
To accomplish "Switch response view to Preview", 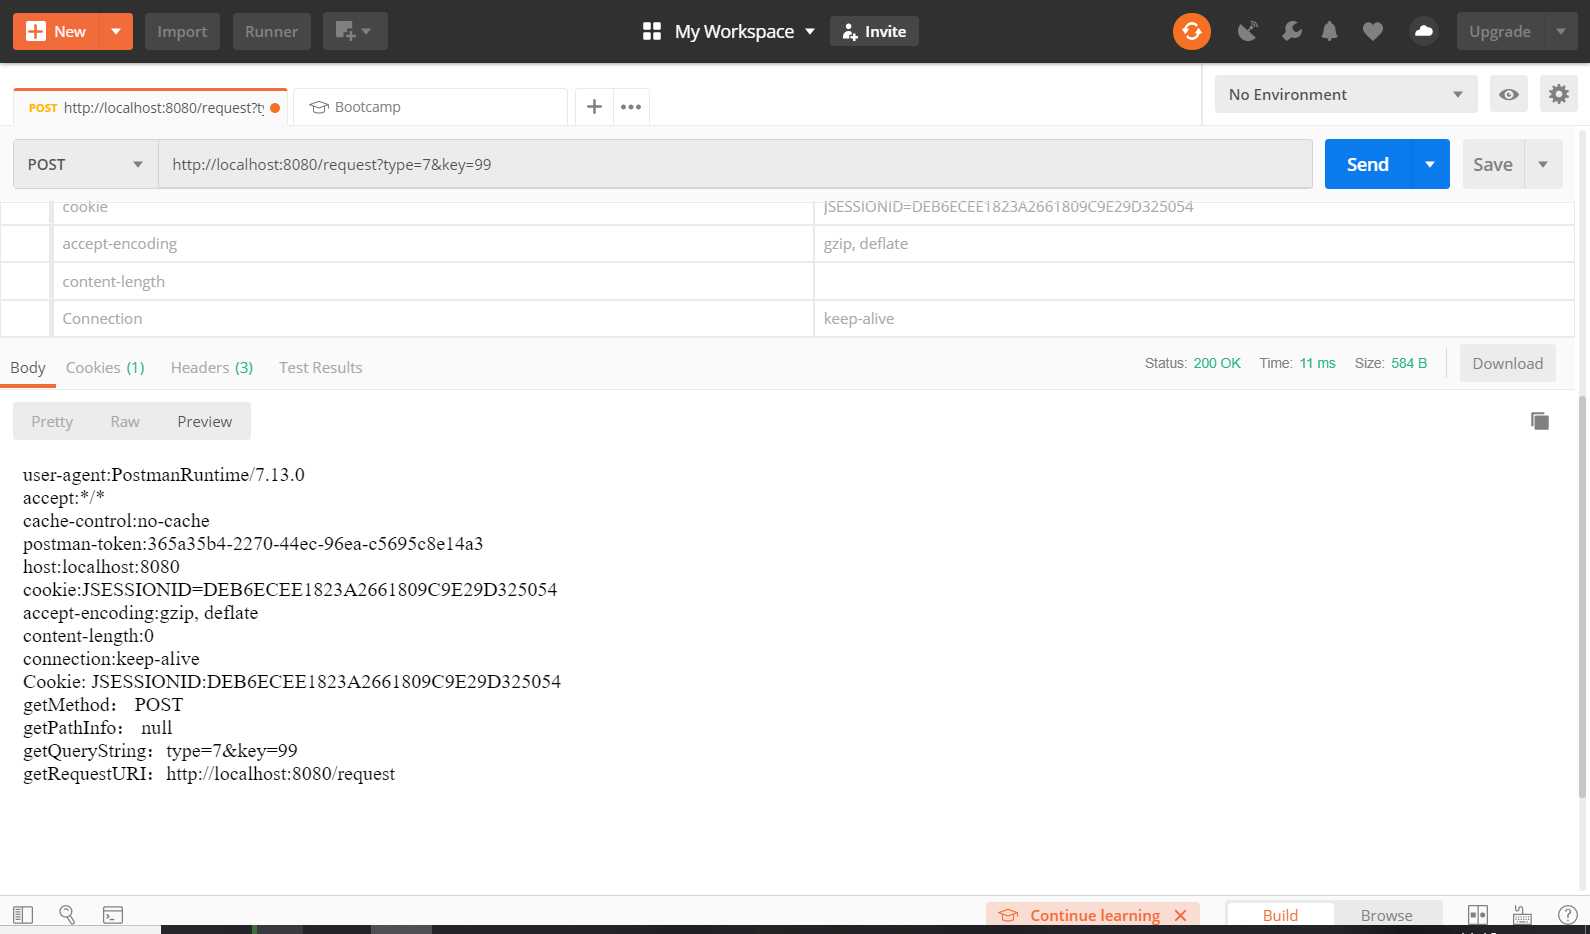I will 205,421.
